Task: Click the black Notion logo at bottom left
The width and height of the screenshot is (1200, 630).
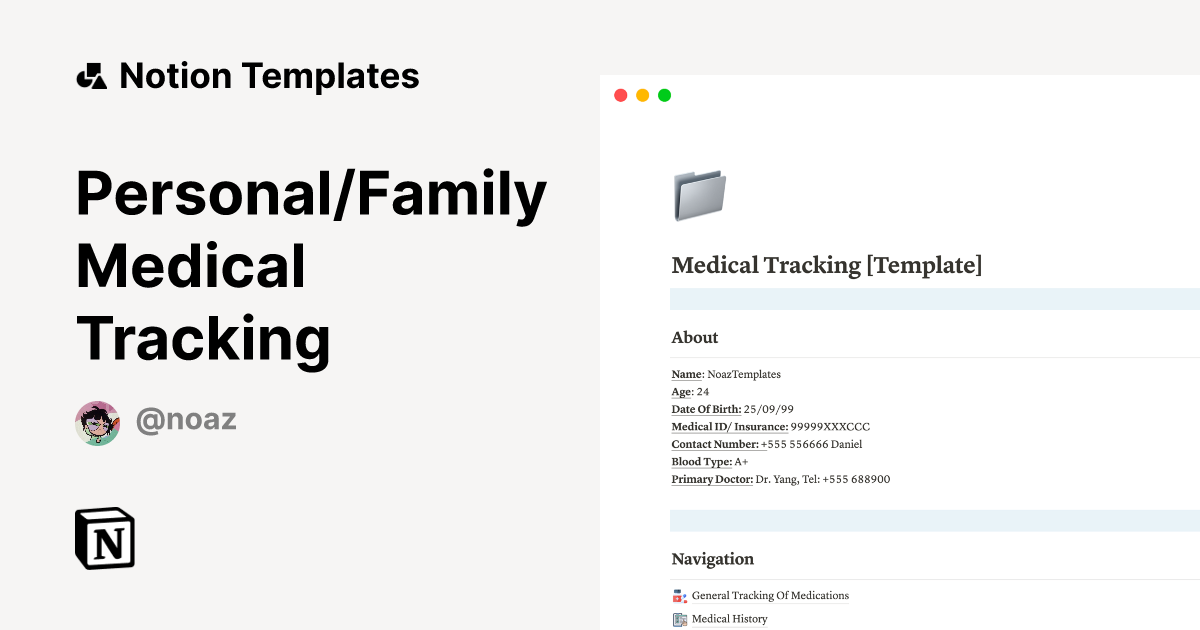Action: [104, 538]
